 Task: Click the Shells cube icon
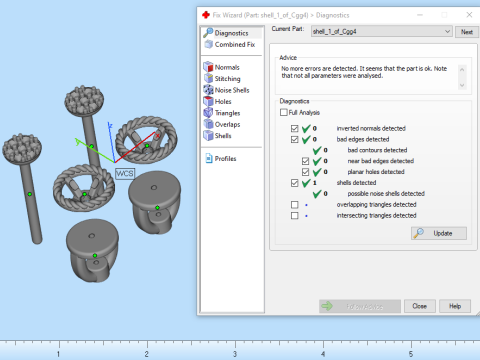[208, 135]
